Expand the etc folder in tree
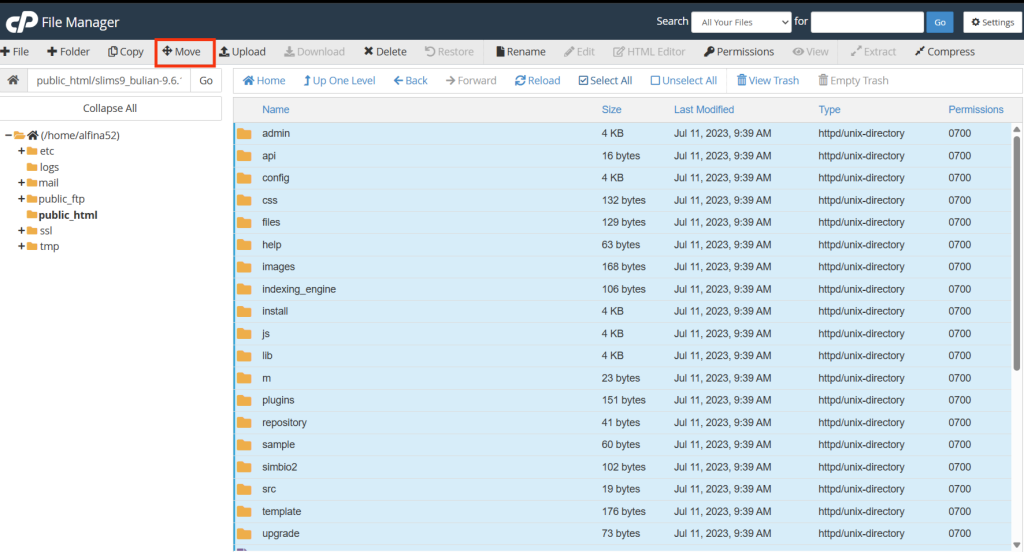Screen dimensions: 1024x552 click(x=21, y=151)
